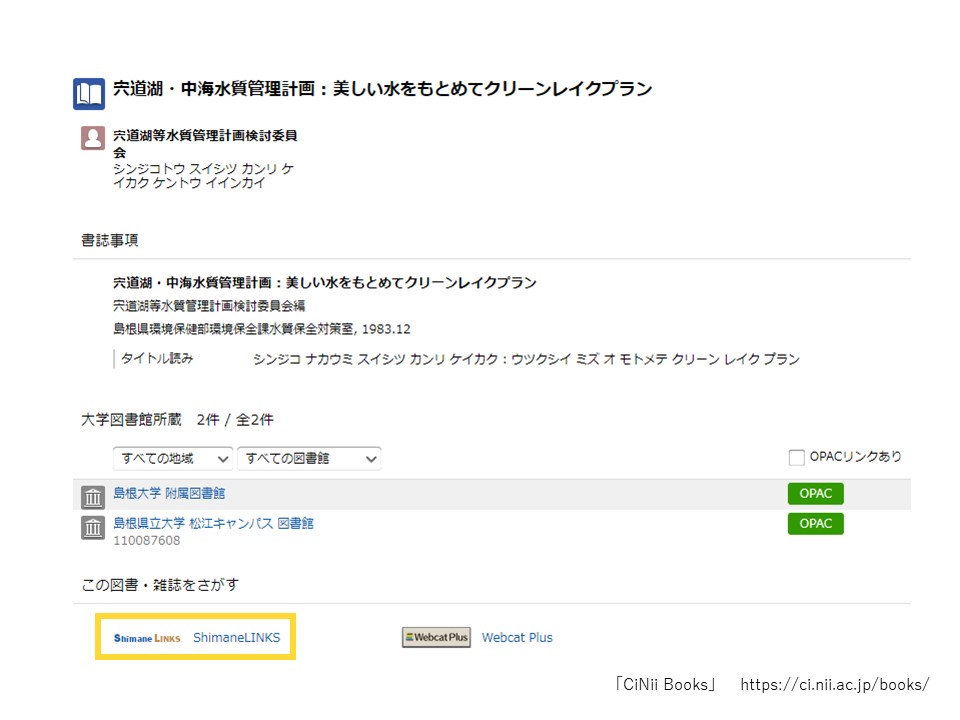Visit the Webcat Plus text link
This screenshot has height=720, width=960.
point(517,638)
